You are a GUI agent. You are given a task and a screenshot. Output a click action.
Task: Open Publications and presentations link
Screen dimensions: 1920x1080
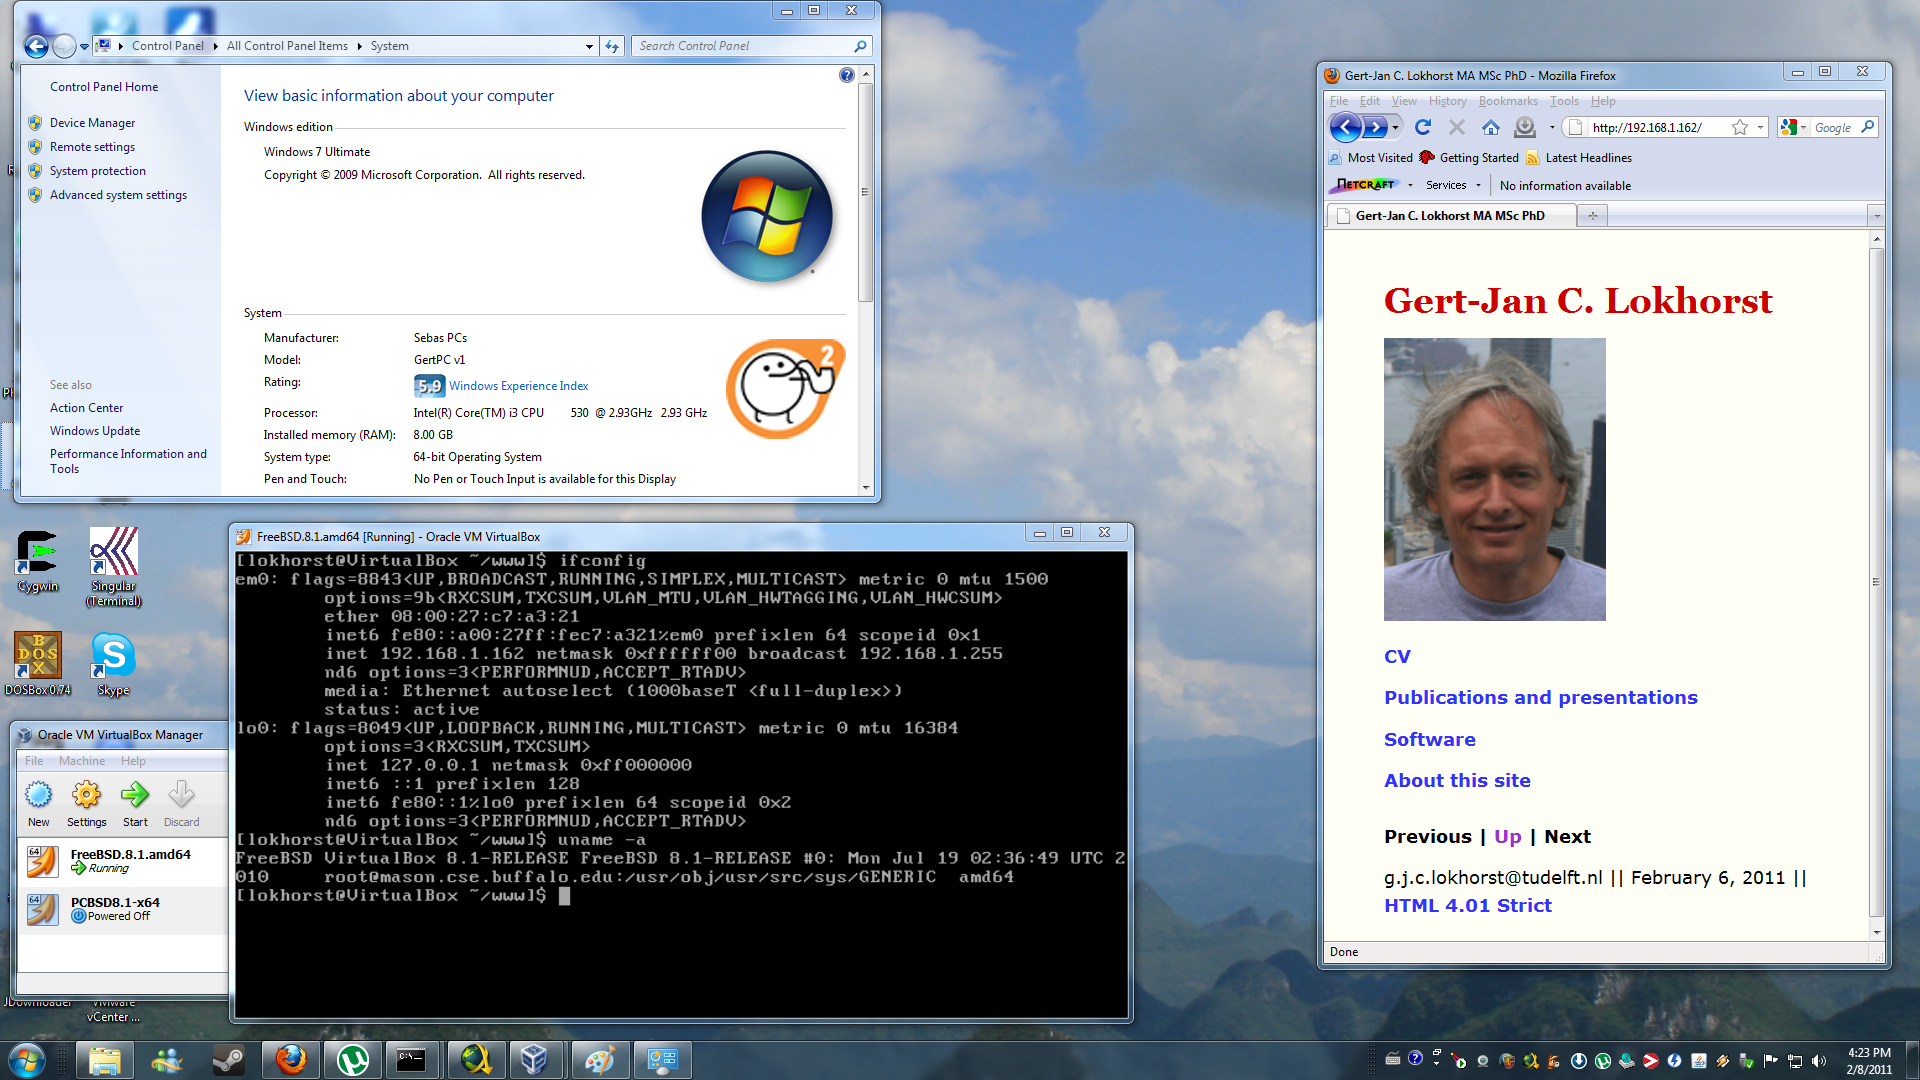(x=1540, y=697)
